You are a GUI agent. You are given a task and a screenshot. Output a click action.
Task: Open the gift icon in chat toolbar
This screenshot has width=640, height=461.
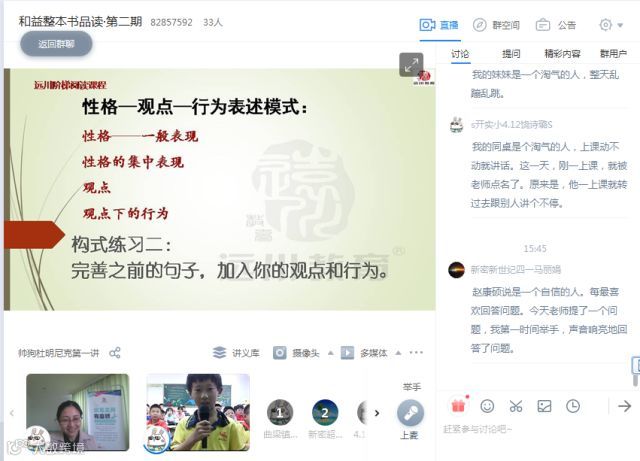(458, 405)
